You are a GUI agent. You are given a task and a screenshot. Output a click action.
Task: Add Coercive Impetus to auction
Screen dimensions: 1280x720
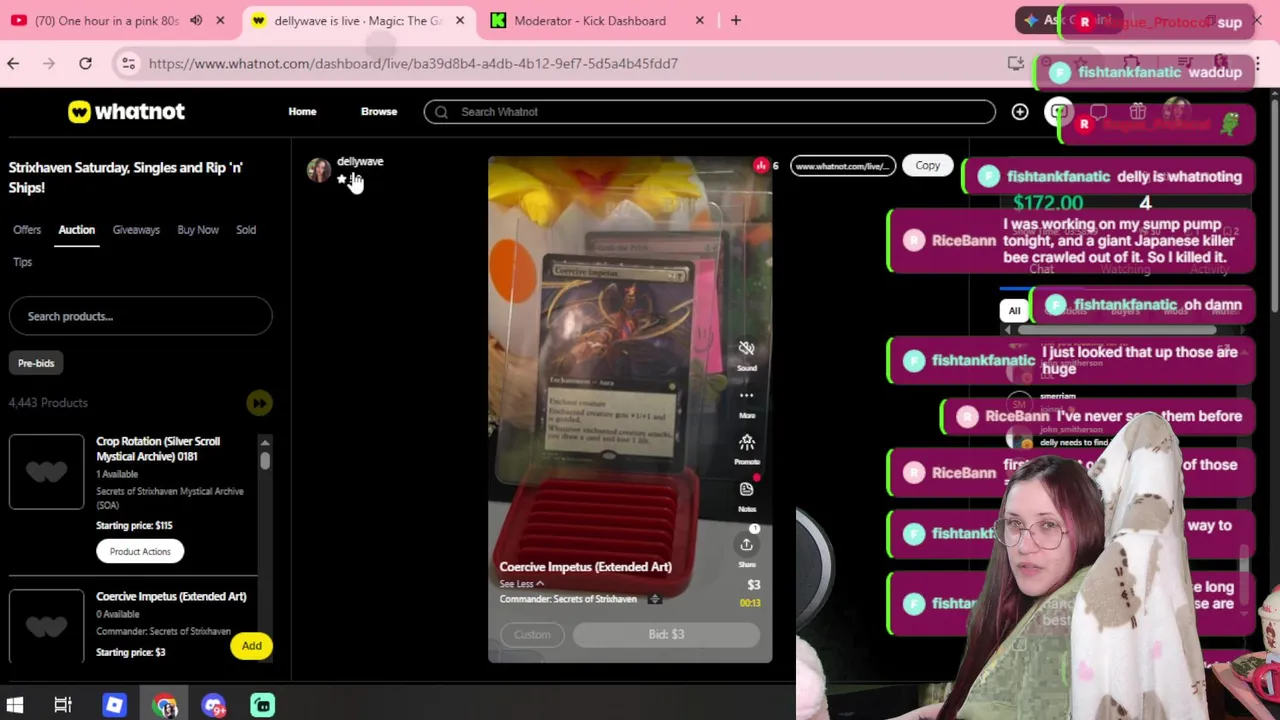point(251,646)
